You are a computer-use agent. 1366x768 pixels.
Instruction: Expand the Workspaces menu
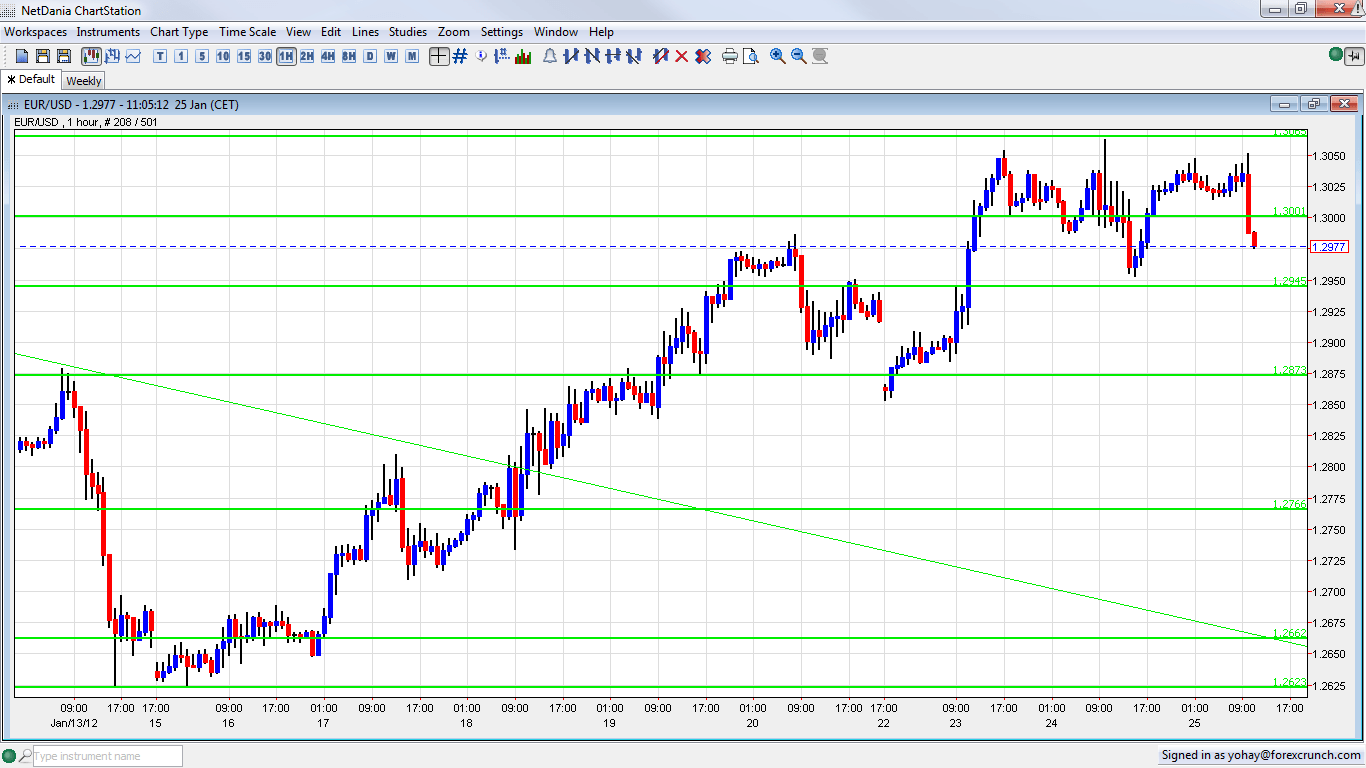tap(36, 32)
